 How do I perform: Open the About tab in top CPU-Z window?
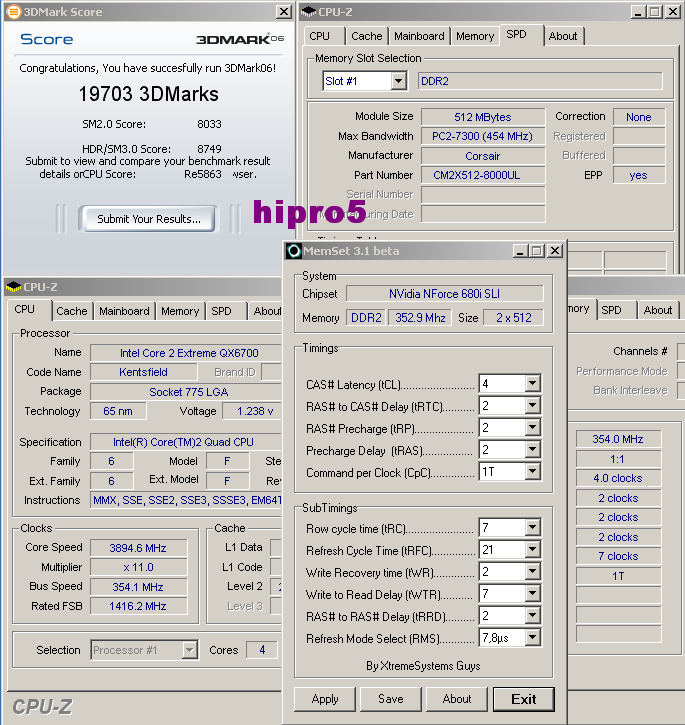point(563,36)
